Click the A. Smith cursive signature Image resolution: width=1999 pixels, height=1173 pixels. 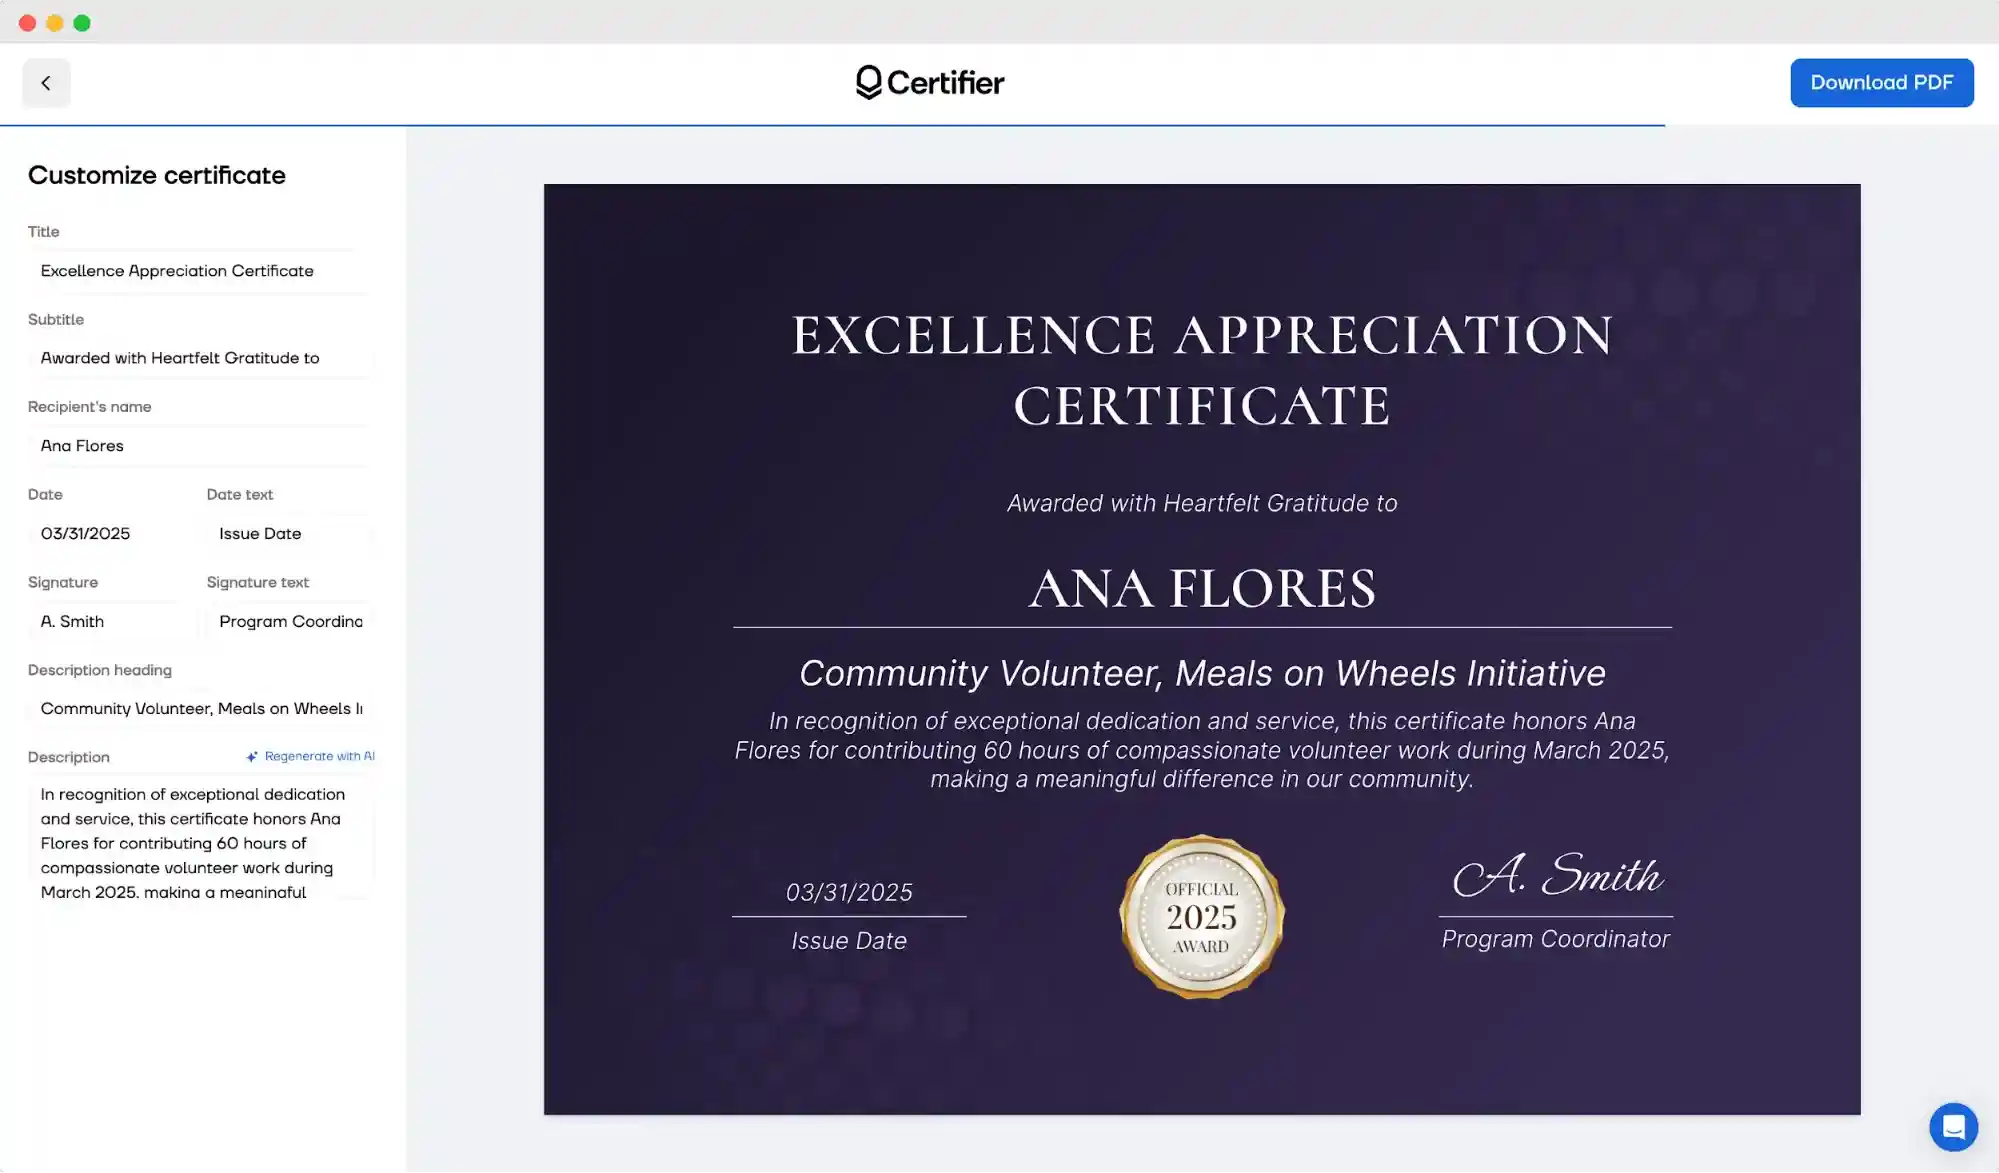(1557, 875)
